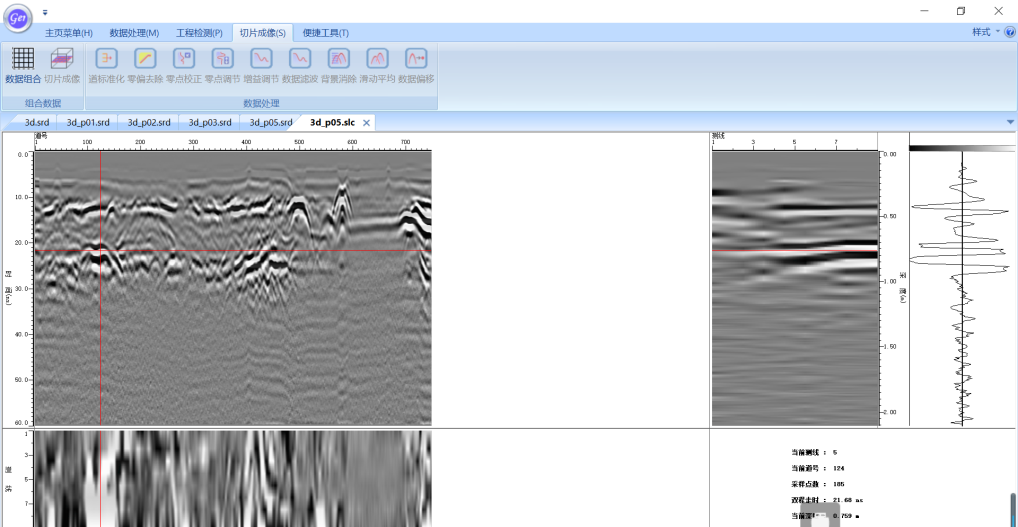This screenshot has width=1018, height=527.
Task: Click the 数据组合 grid icon
Action: (x=23, y=59)
